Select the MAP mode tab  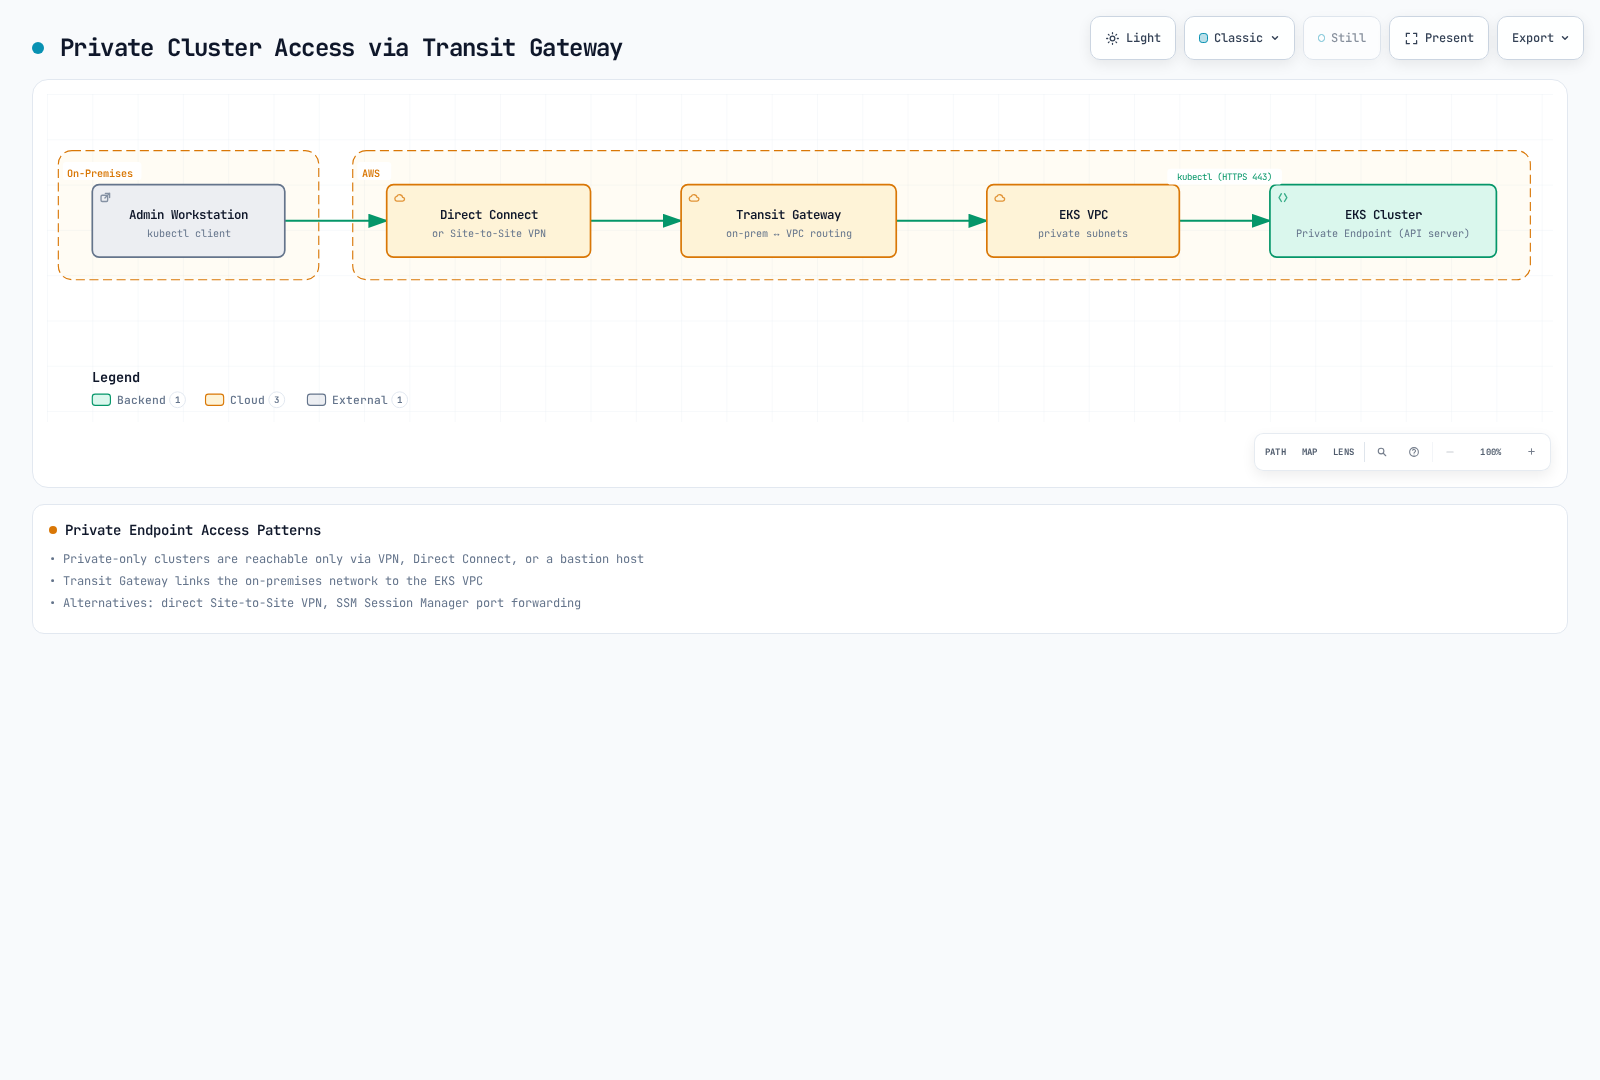pos(1309,452)
